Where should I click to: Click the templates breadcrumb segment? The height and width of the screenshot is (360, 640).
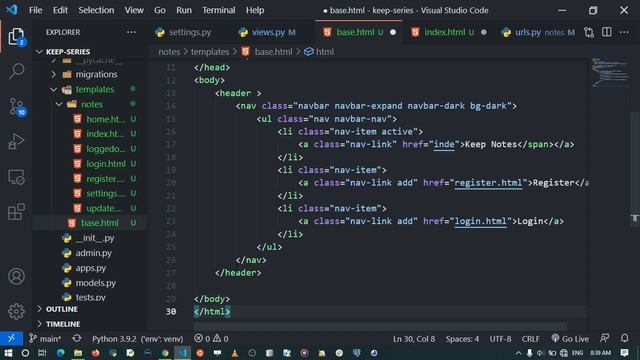pyautogui.click(x=210, y=52)
